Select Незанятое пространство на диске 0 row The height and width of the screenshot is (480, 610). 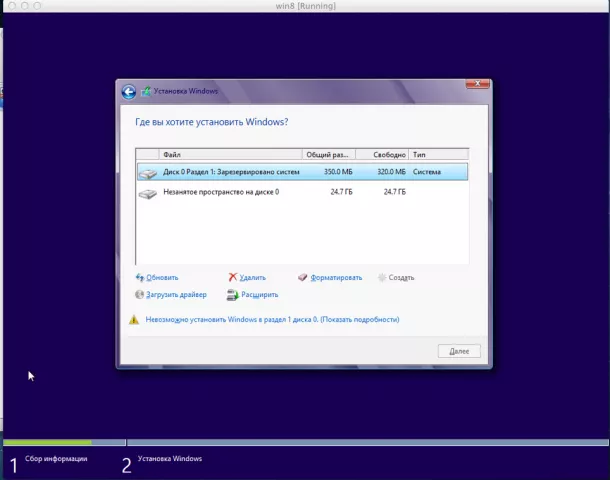(x=300, y=192)
